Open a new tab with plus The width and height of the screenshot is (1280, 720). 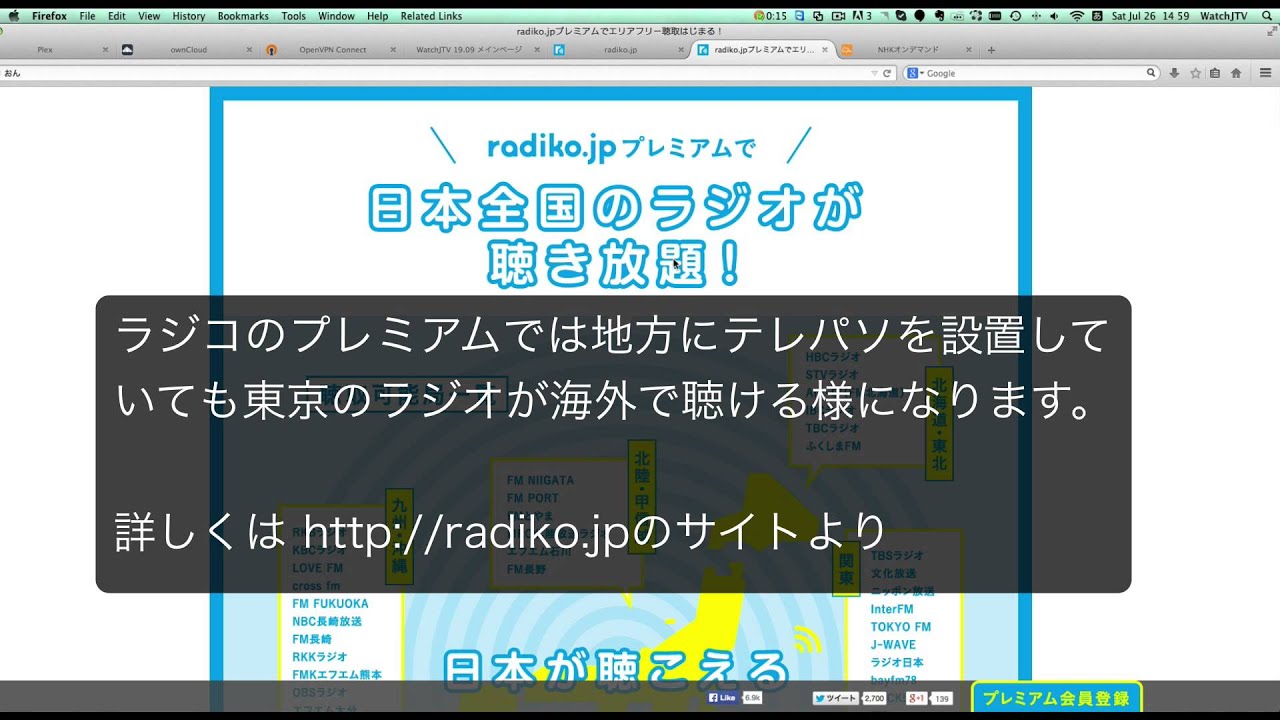point(991,49)
